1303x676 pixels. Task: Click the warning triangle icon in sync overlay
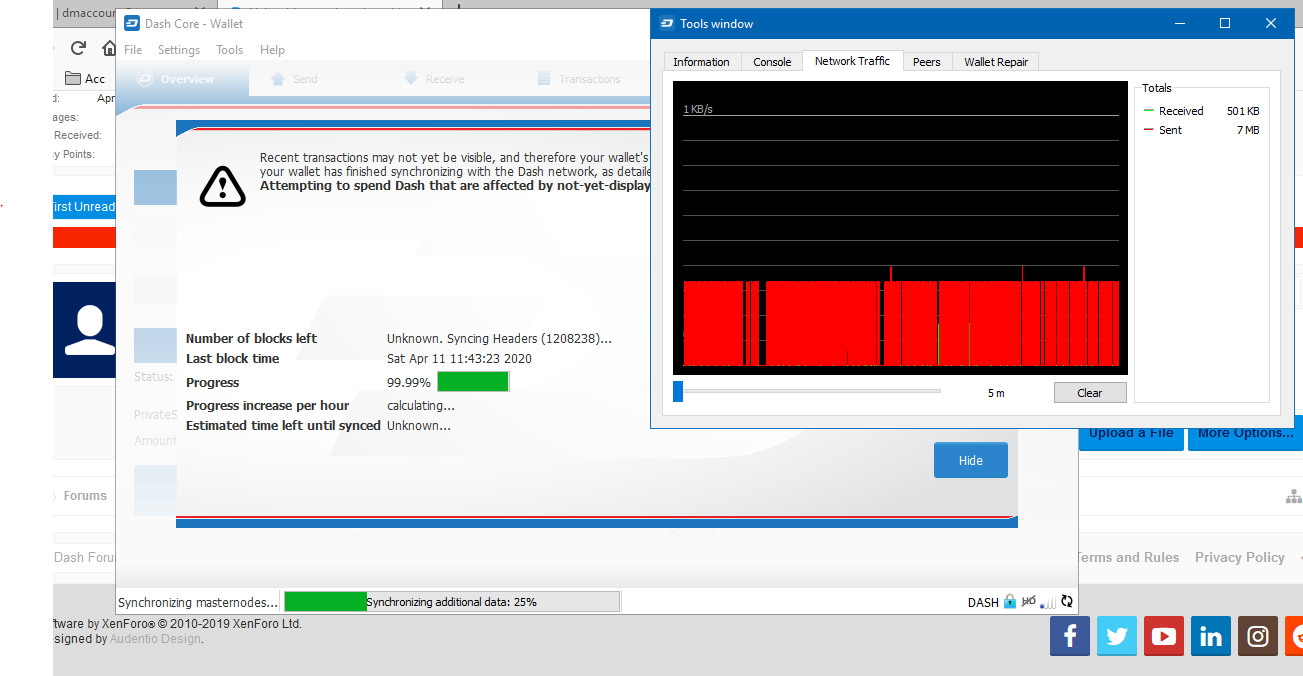coord(222,185)
